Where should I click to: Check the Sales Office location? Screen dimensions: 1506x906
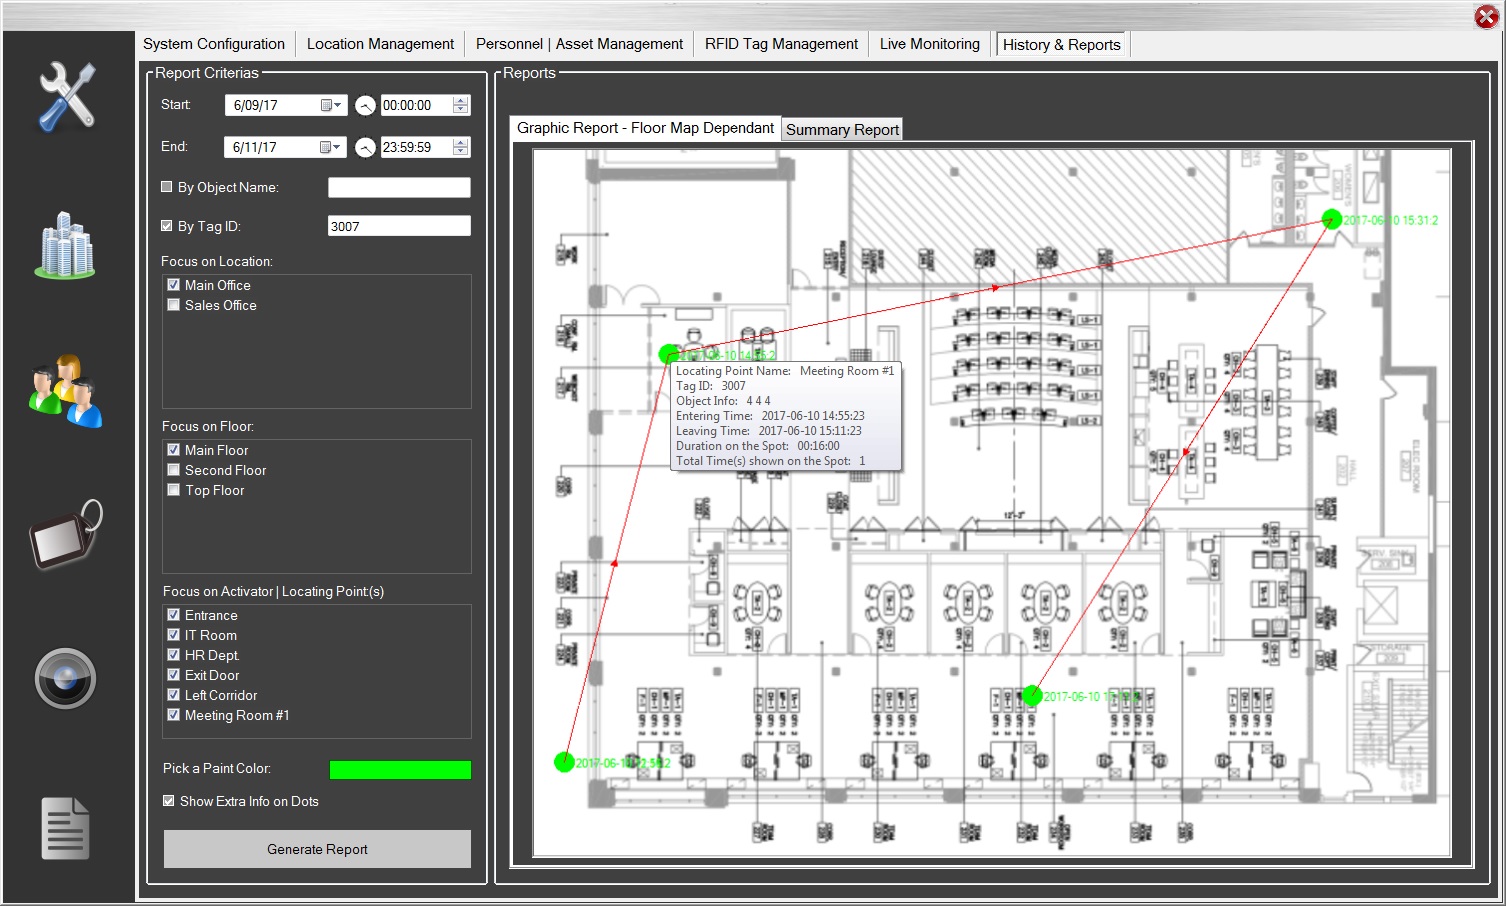[x=174, y=305]
